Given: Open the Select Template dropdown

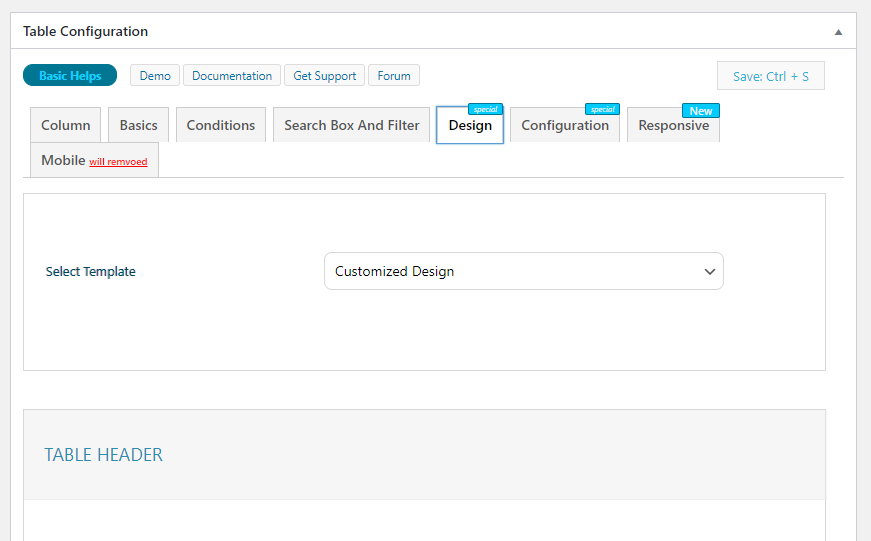Looking at the screenshot, I should pyautogui.click(x=524, y=271).
